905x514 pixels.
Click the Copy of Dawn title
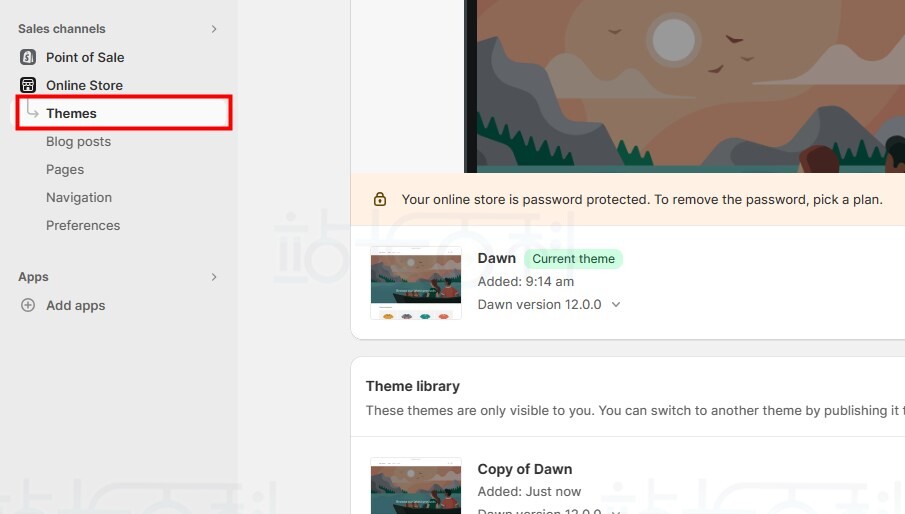pyautogui.click(x=525, y=469)
